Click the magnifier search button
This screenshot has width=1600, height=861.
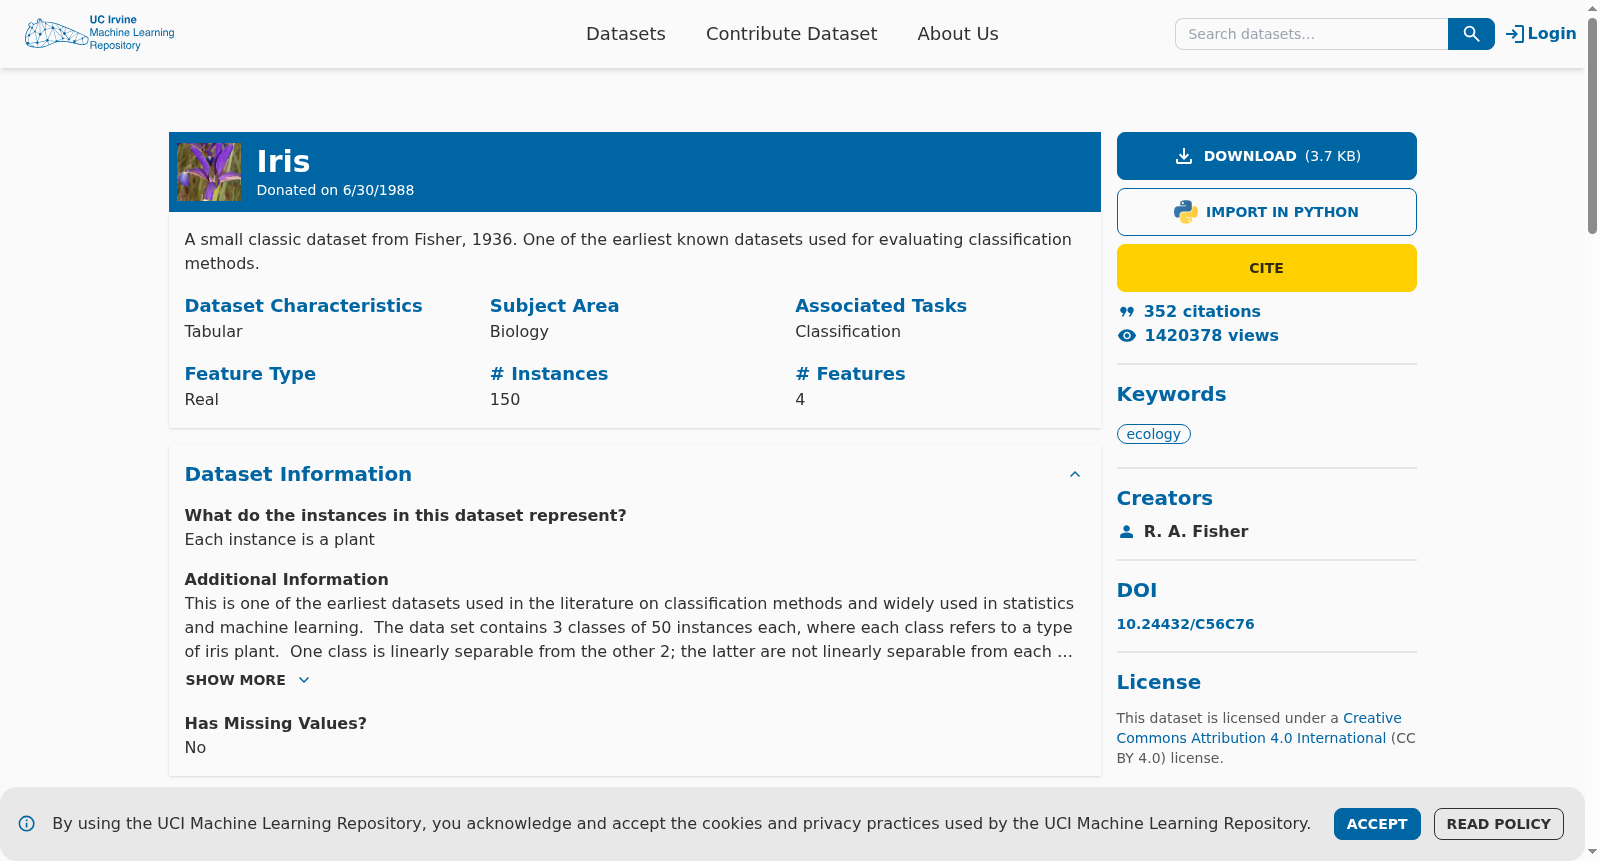[x=1471, y=34]
